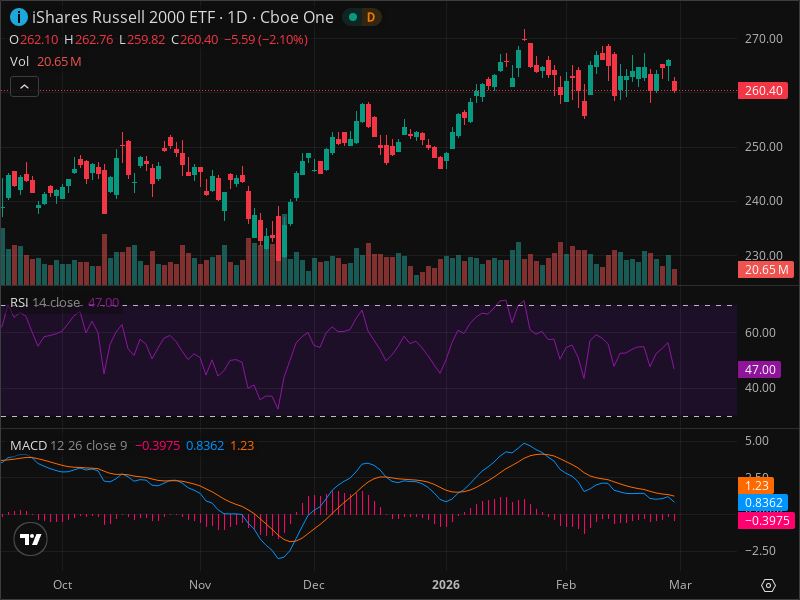The width and height of the screenshot is (800, 600).
Task: Click the high value H262.76 in the legend
Action: [x=89, y=40]
